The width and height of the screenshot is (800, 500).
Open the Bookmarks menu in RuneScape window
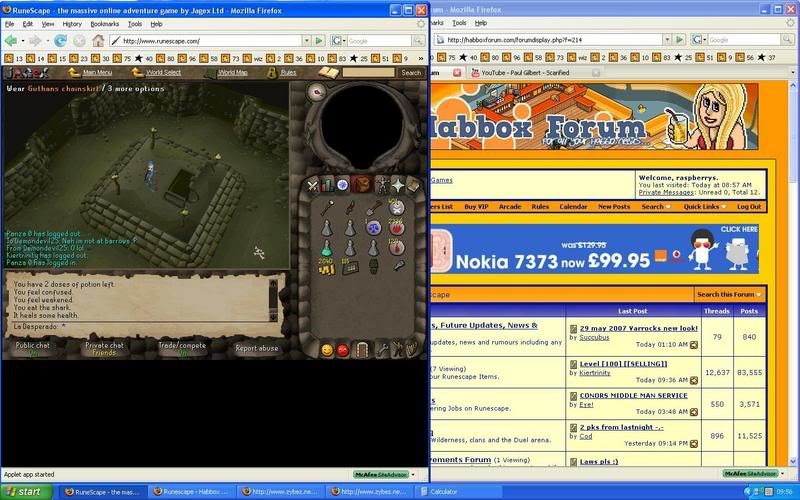pyautogui.click(x=105, y=24)
